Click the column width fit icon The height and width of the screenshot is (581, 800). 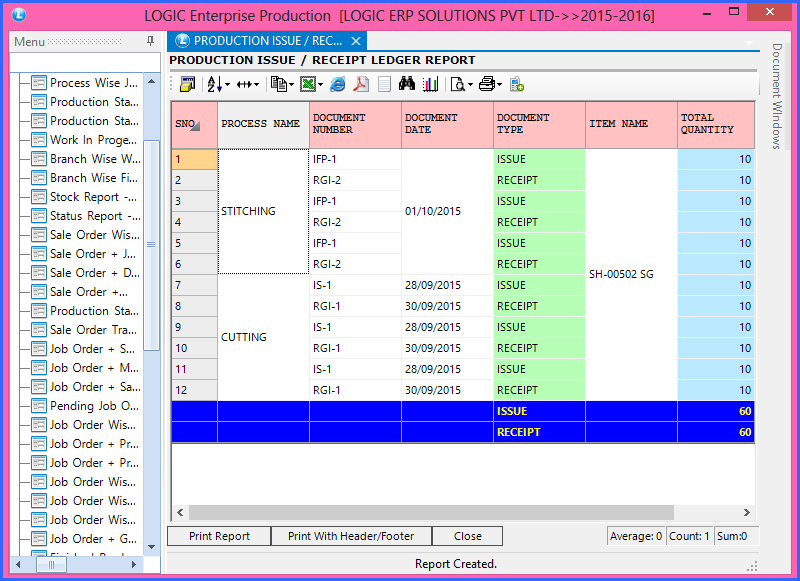click(x=244, y=85)
